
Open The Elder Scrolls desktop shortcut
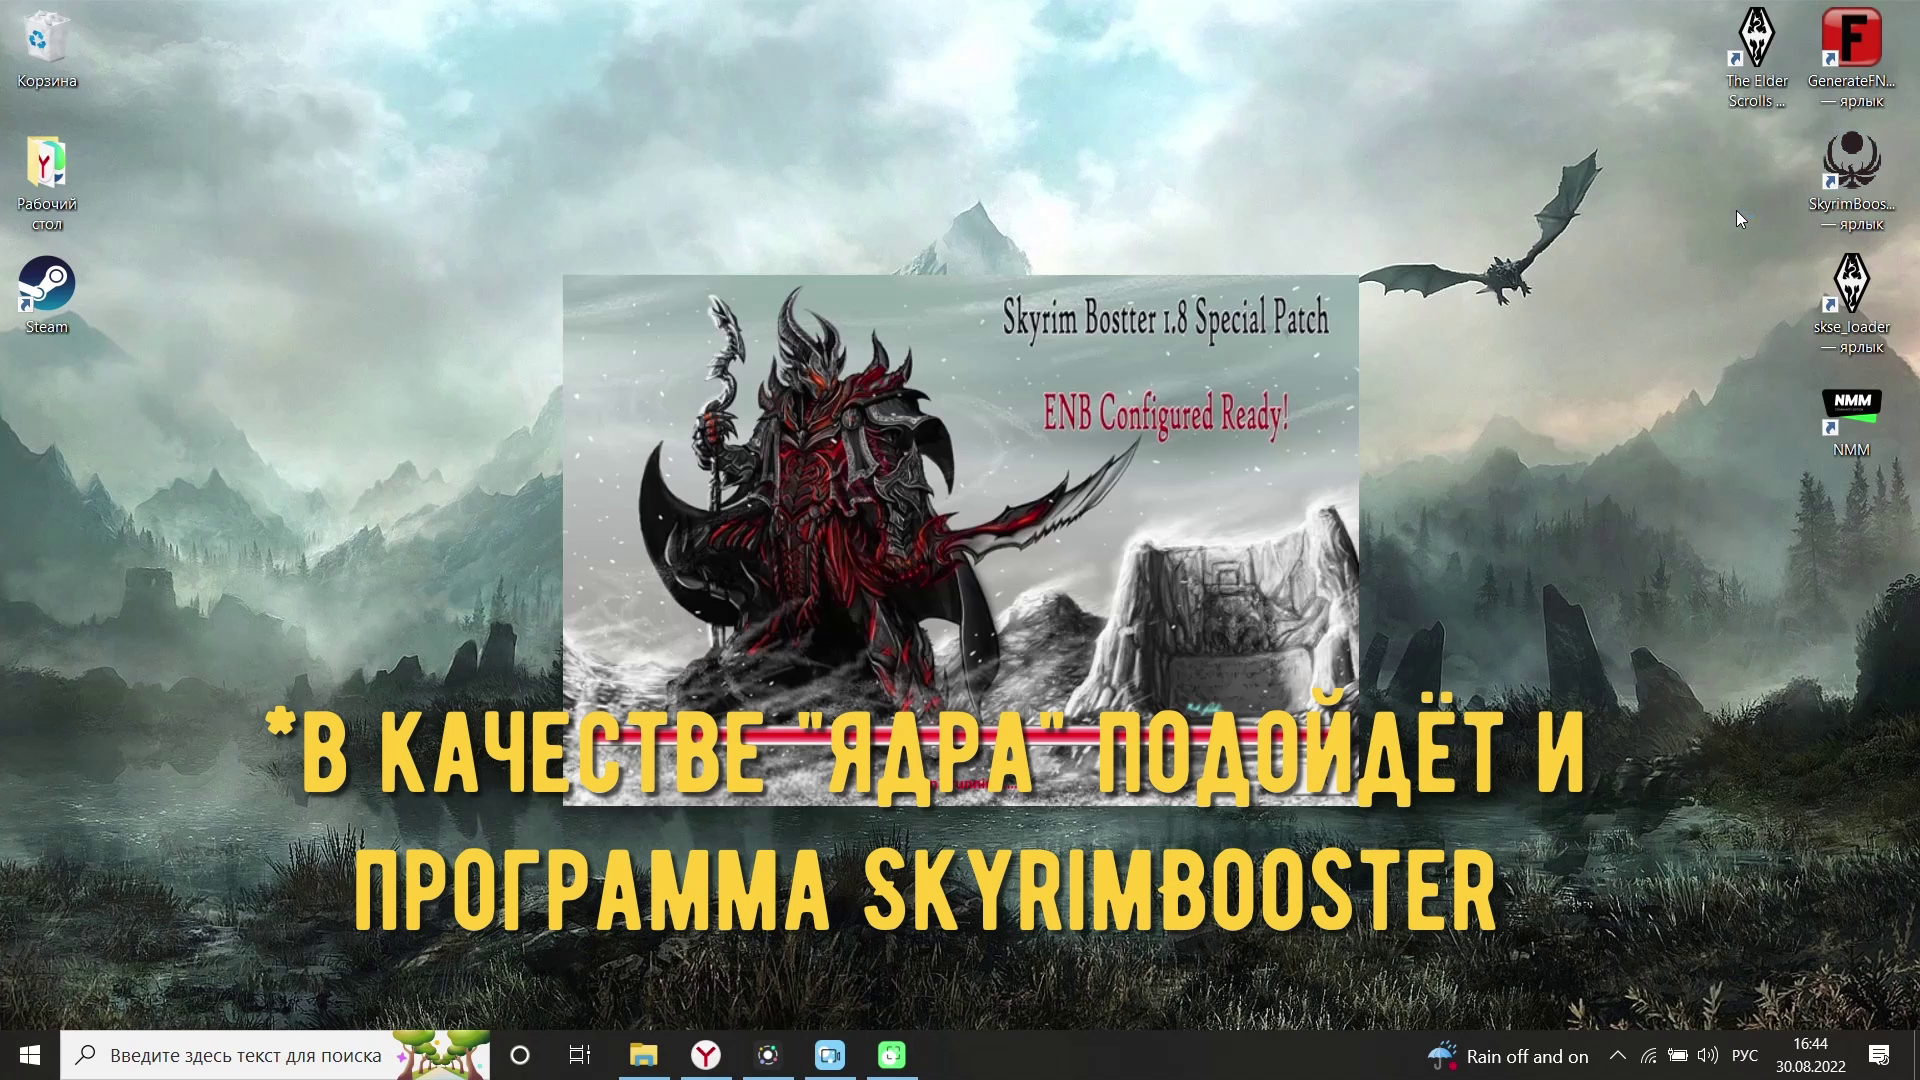click(1757, 58)
